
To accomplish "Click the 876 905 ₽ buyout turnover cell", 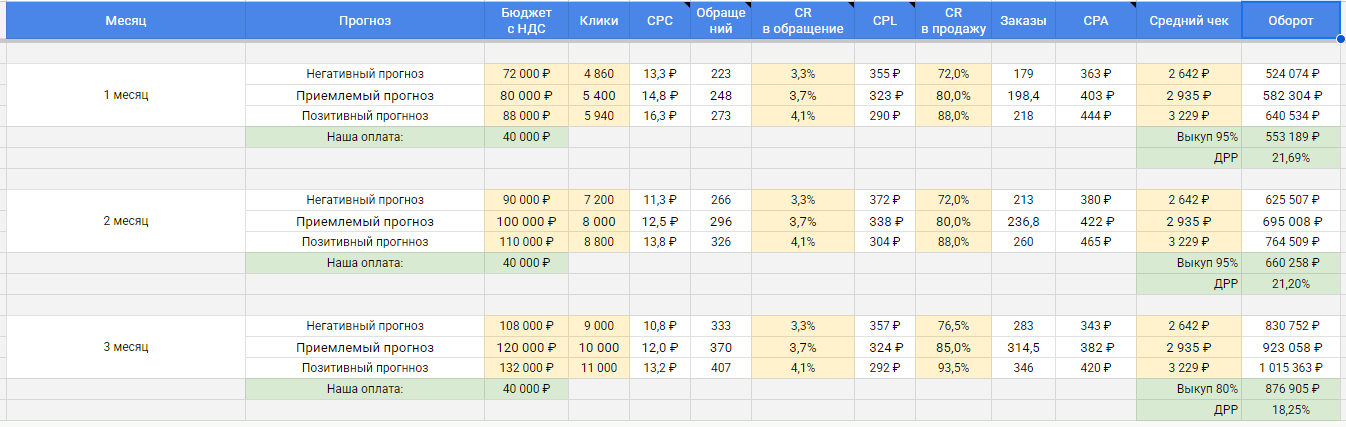I will click(x=1290, y=389).
